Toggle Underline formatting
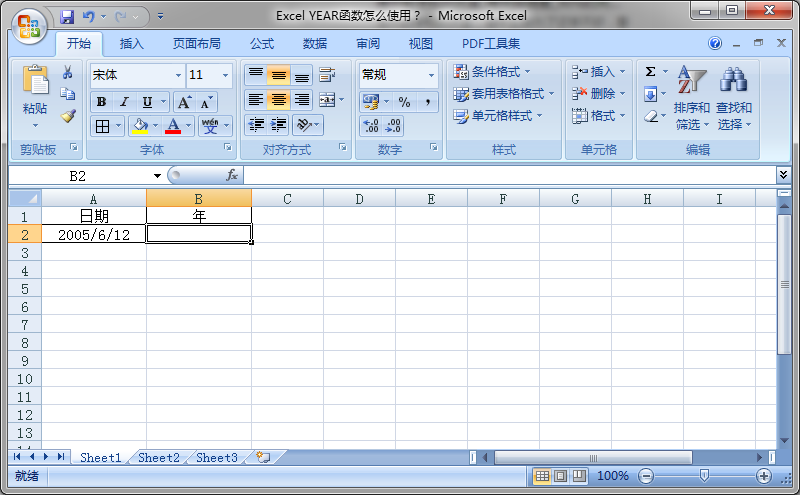Image resolution: width=800 pixels, height=495 pixels. [147, 102]
